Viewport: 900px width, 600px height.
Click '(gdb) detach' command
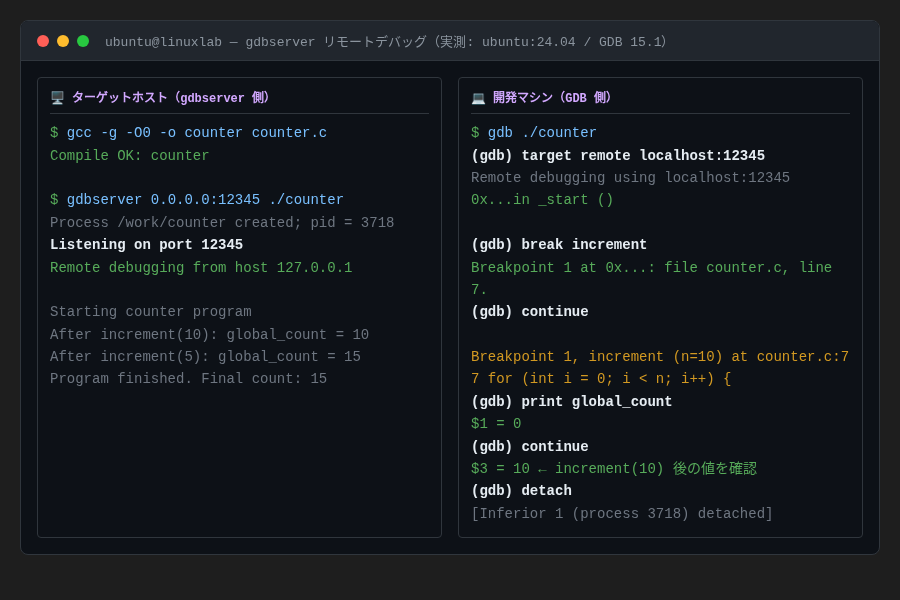pos(521,491)
